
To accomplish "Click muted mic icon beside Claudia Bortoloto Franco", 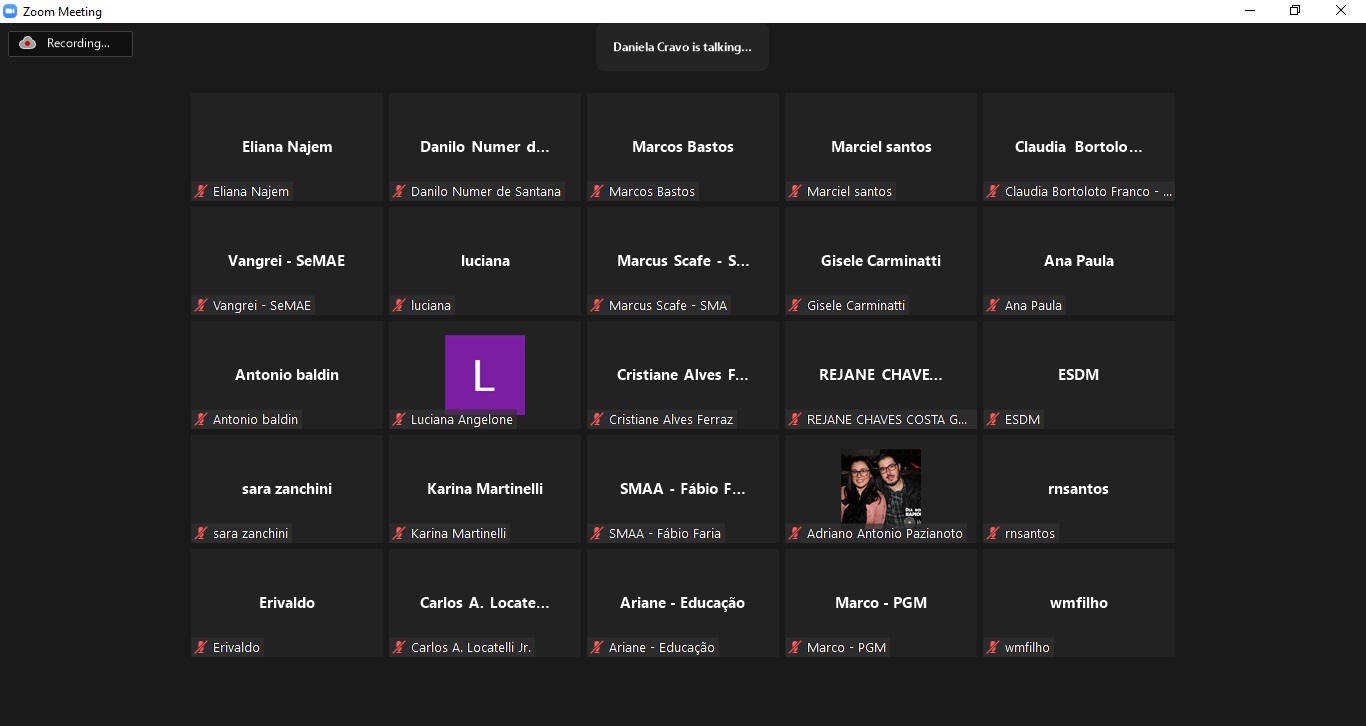I will click(x=993, y=191).
